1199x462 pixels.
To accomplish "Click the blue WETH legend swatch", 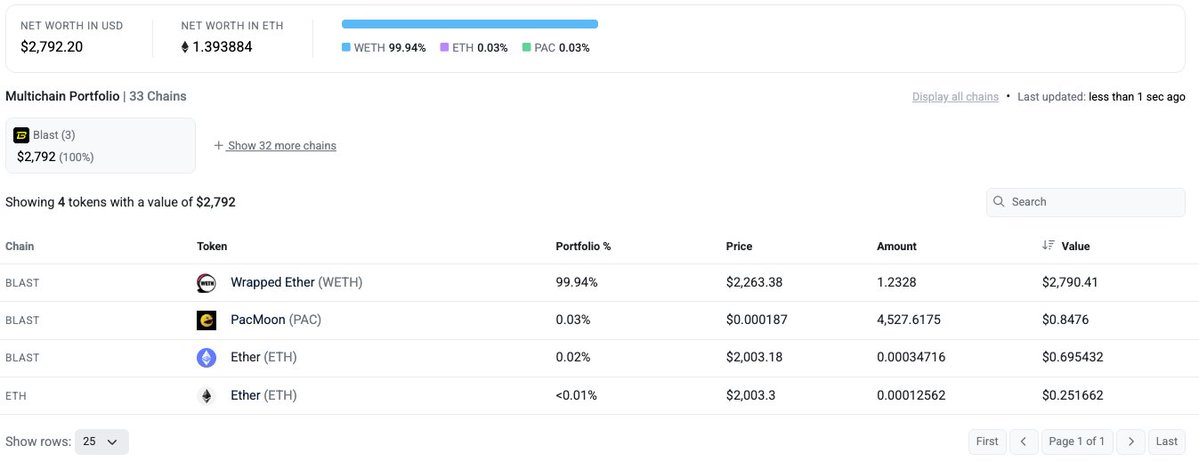I will [x=346, y=47].
